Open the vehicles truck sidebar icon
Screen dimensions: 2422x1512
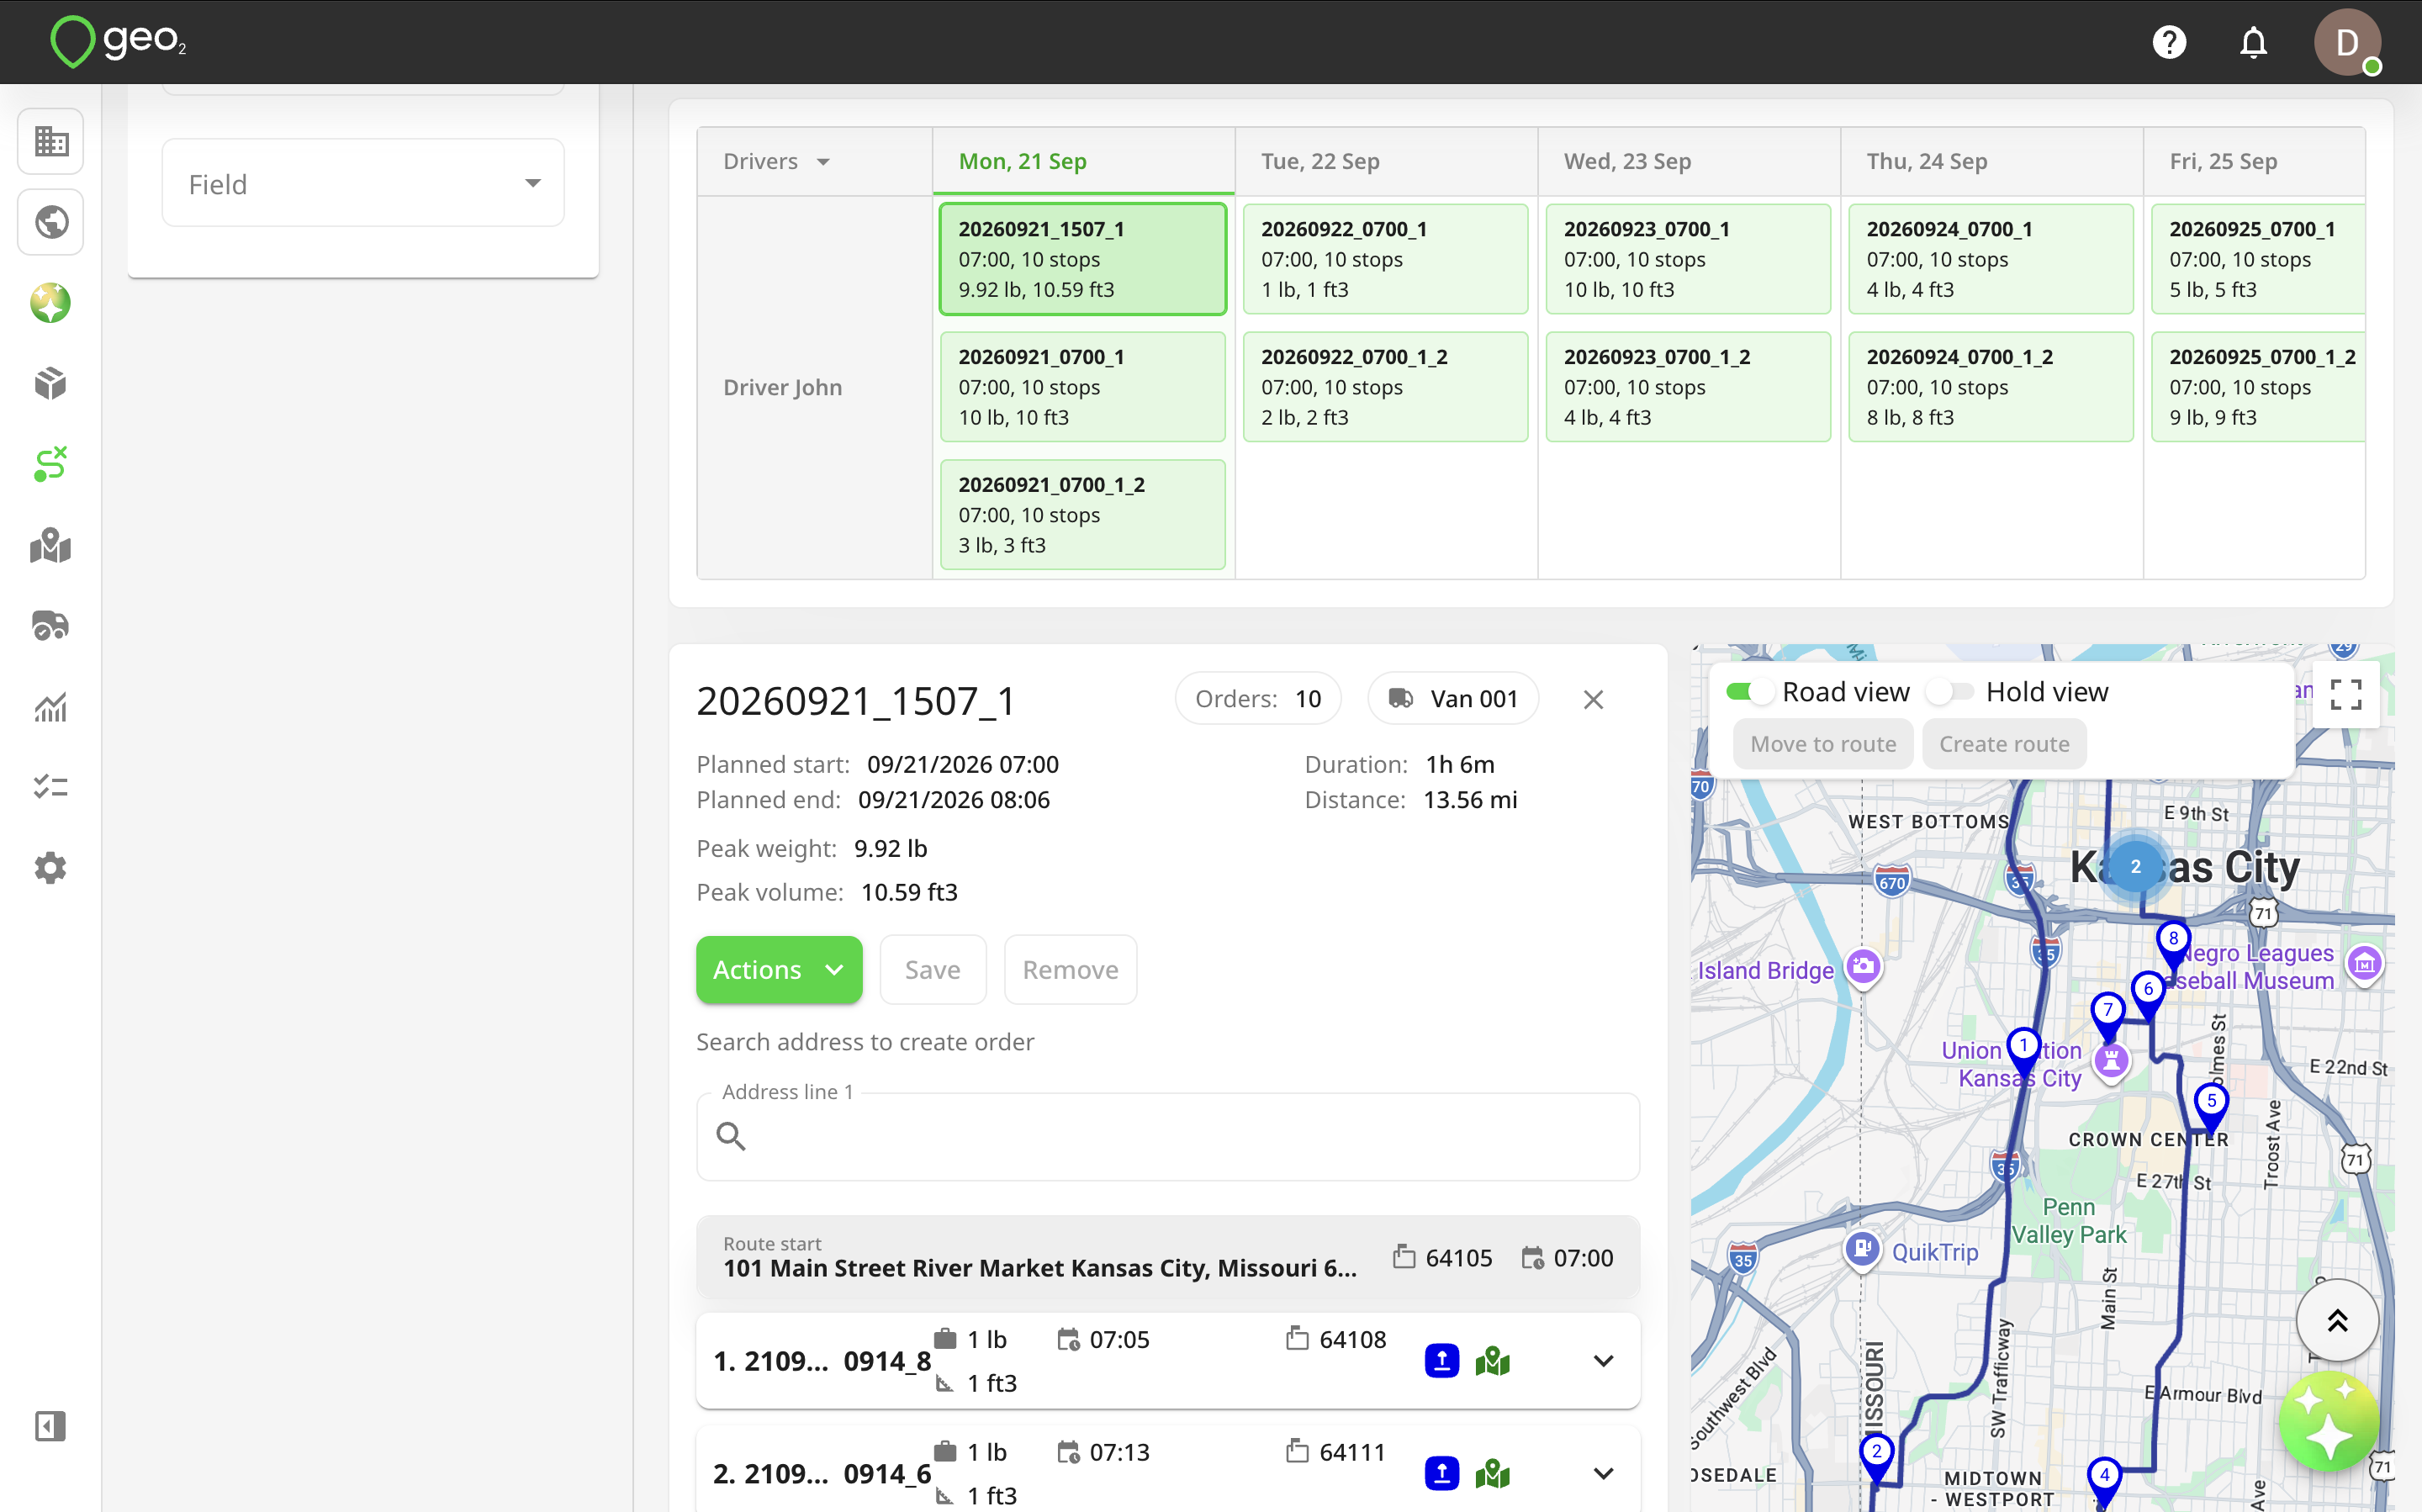51,626
